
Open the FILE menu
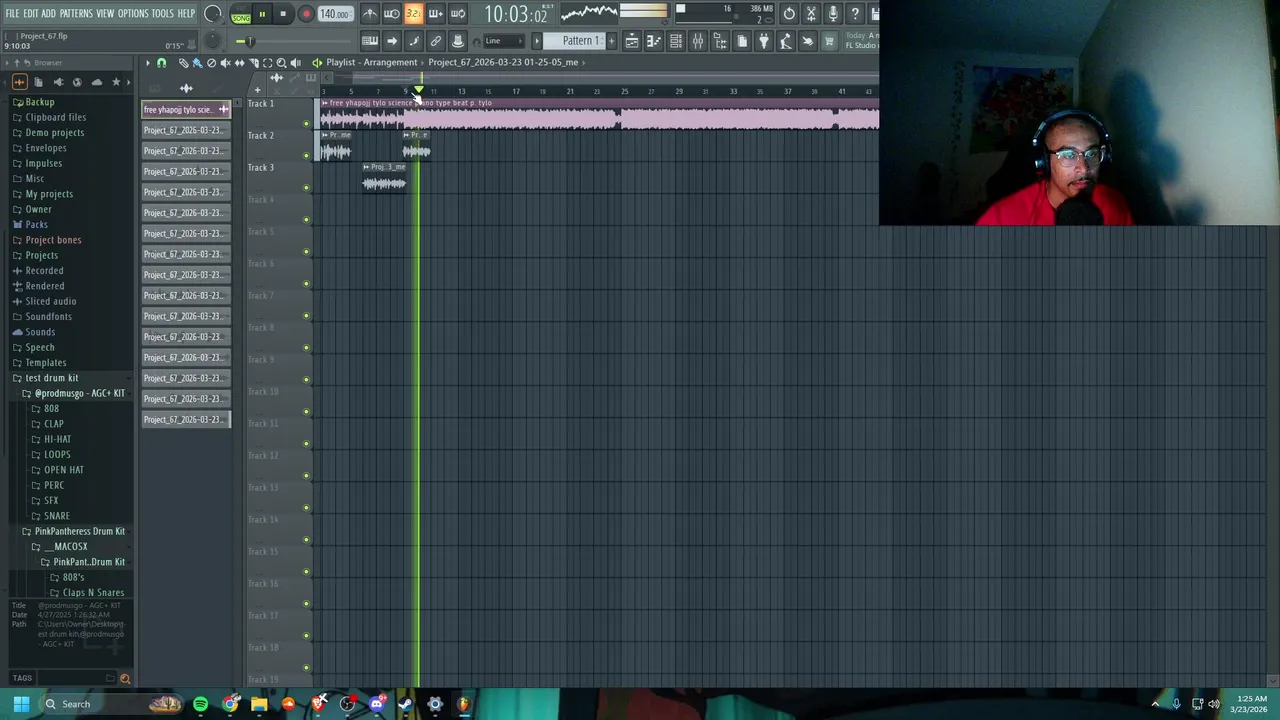12,13
